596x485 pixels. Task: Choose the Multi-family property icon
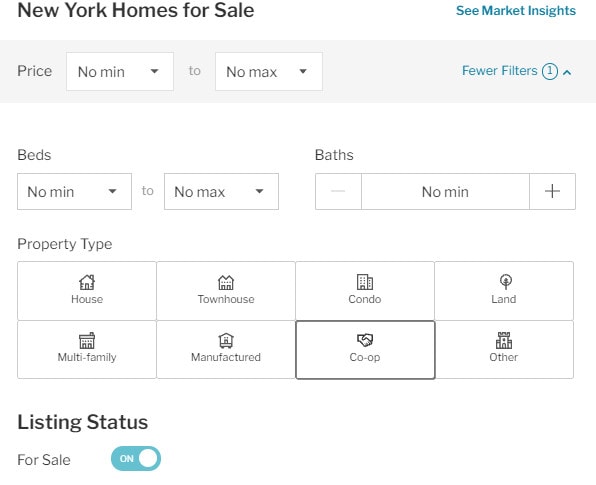tap(87, 341)
